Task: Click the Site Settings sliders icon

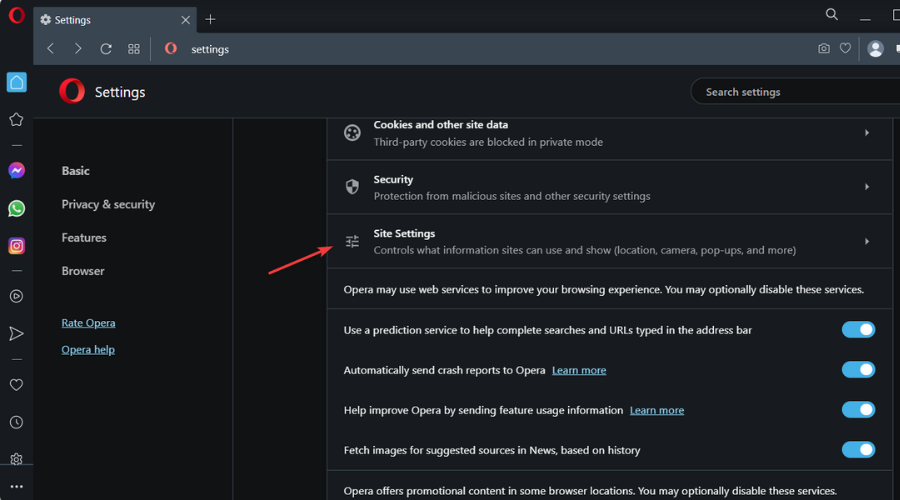Action: click(352, 242)
